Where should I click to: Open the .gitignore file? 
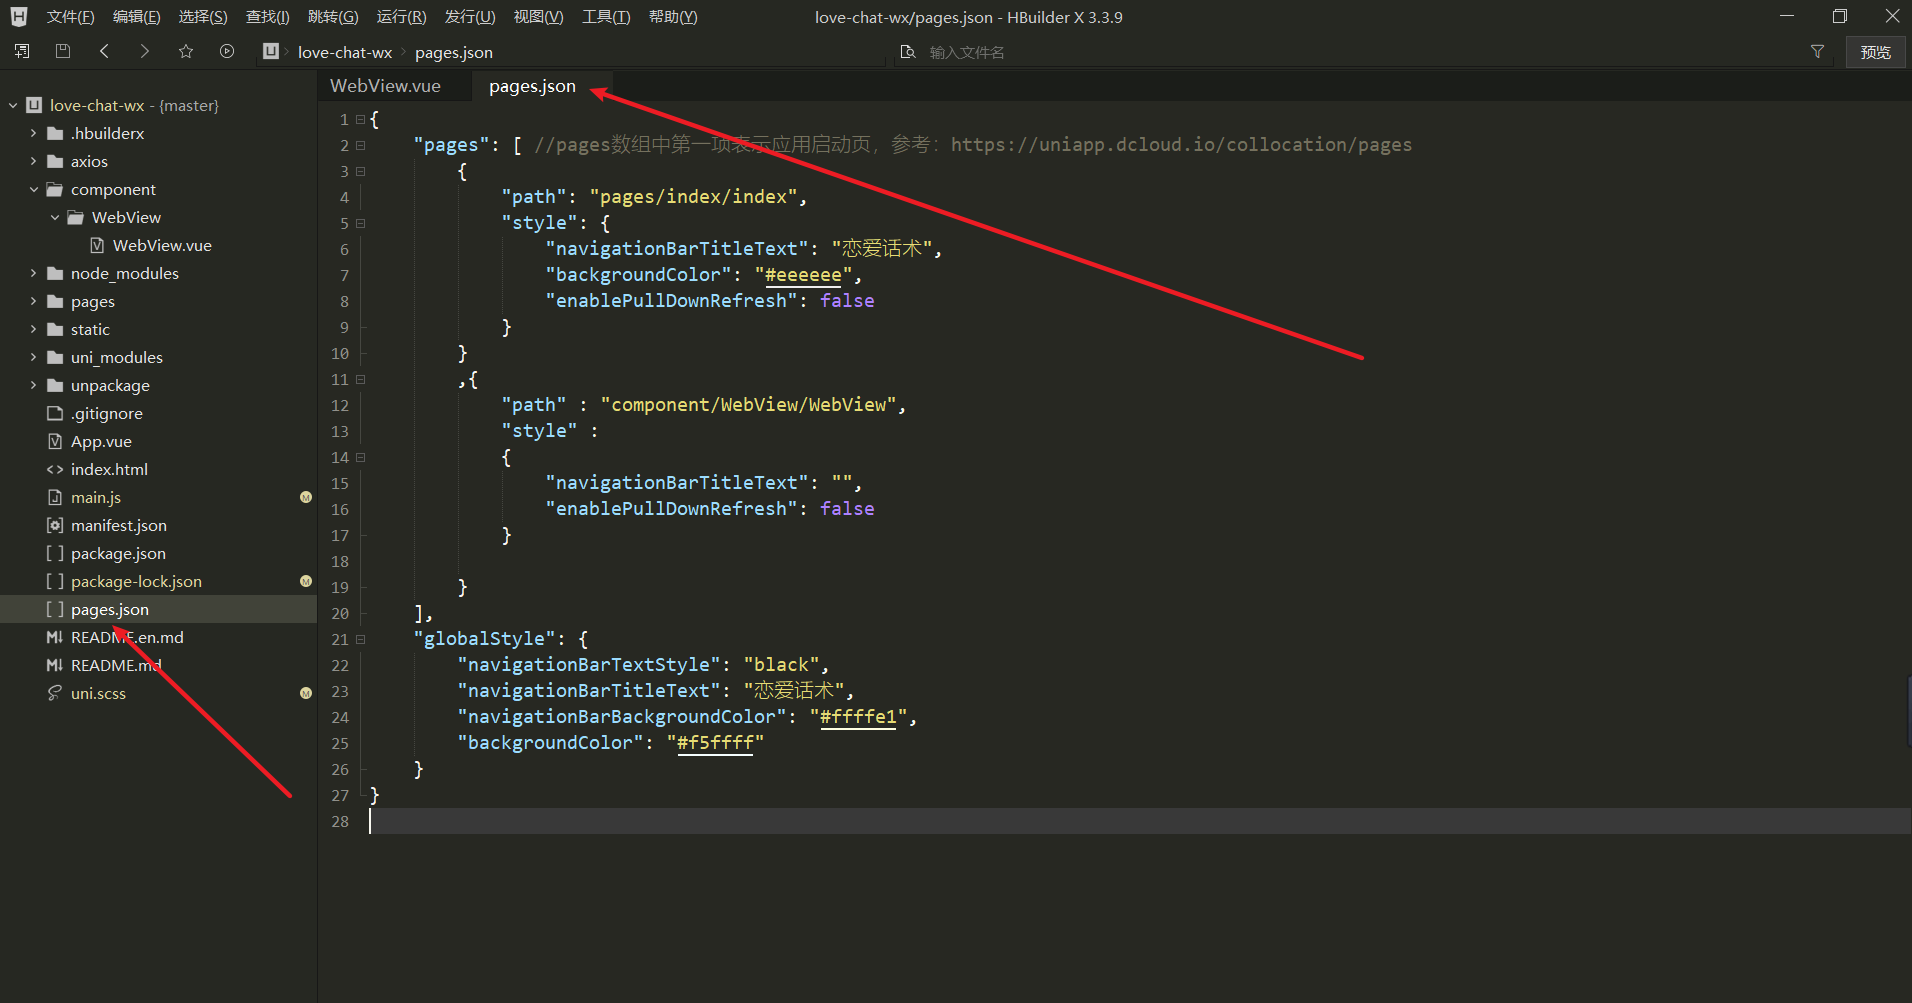click(158, 413)
